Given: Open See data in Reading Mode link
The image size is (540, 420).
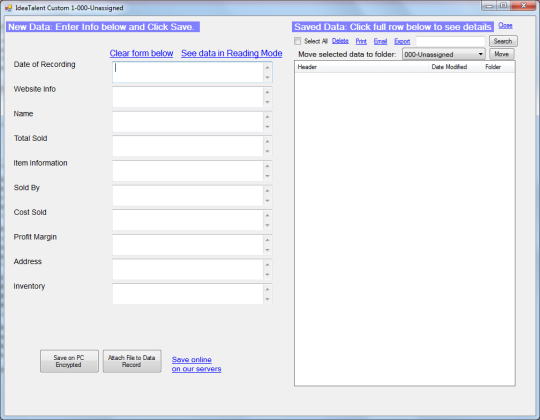Looking at the screenshot, I should [232, 53].
